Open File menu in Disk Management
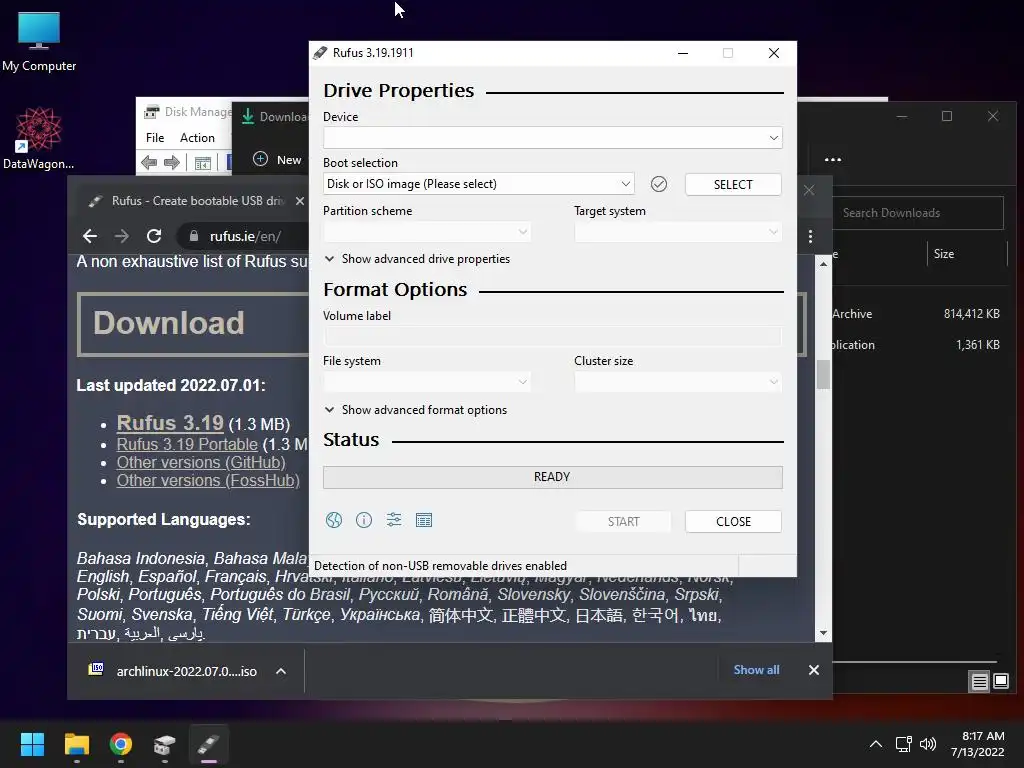This screenshot has height=768, width=1024. click(155, 138)
